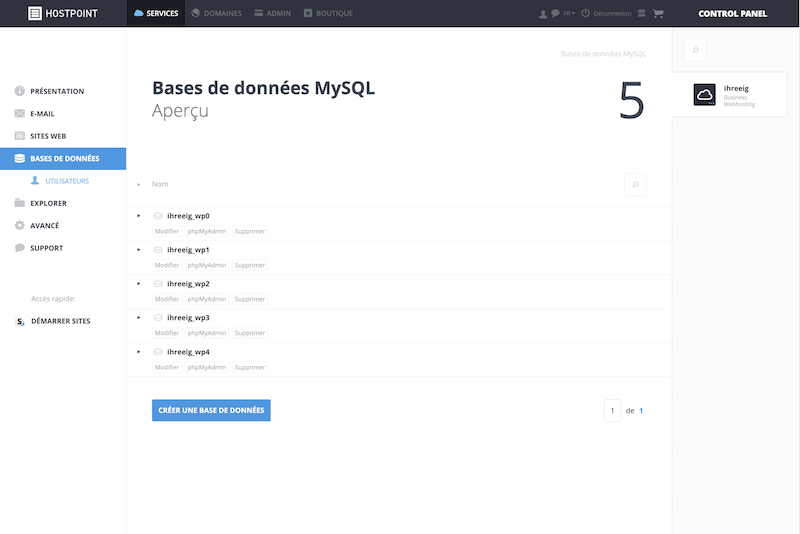Click the Démarrer Sites S icon
The width and height of the screenshot is (800, 534).
20,321
